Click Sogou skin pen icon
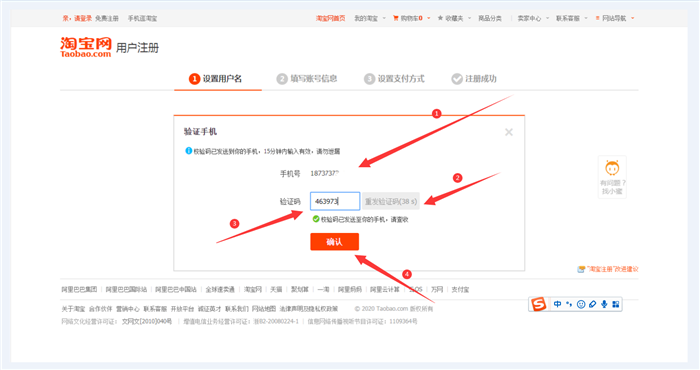The width and height of the screenshot is (700, 370). 592,304
